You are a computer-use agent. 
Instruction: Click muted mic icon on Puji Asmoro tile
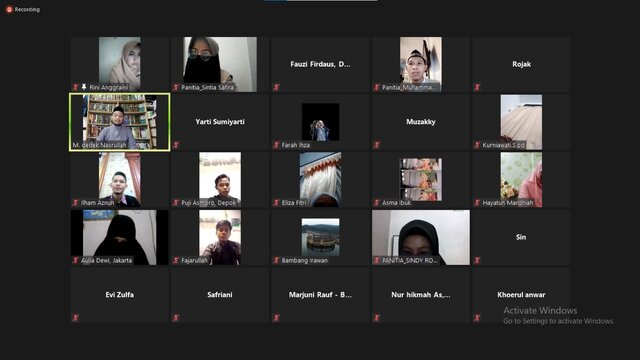(x=176, y=202)
